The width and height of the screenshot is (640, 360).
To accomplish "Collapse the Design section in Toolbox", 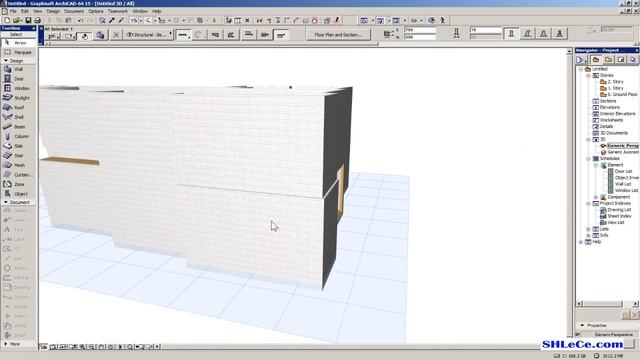I will [x=6, y=61].
